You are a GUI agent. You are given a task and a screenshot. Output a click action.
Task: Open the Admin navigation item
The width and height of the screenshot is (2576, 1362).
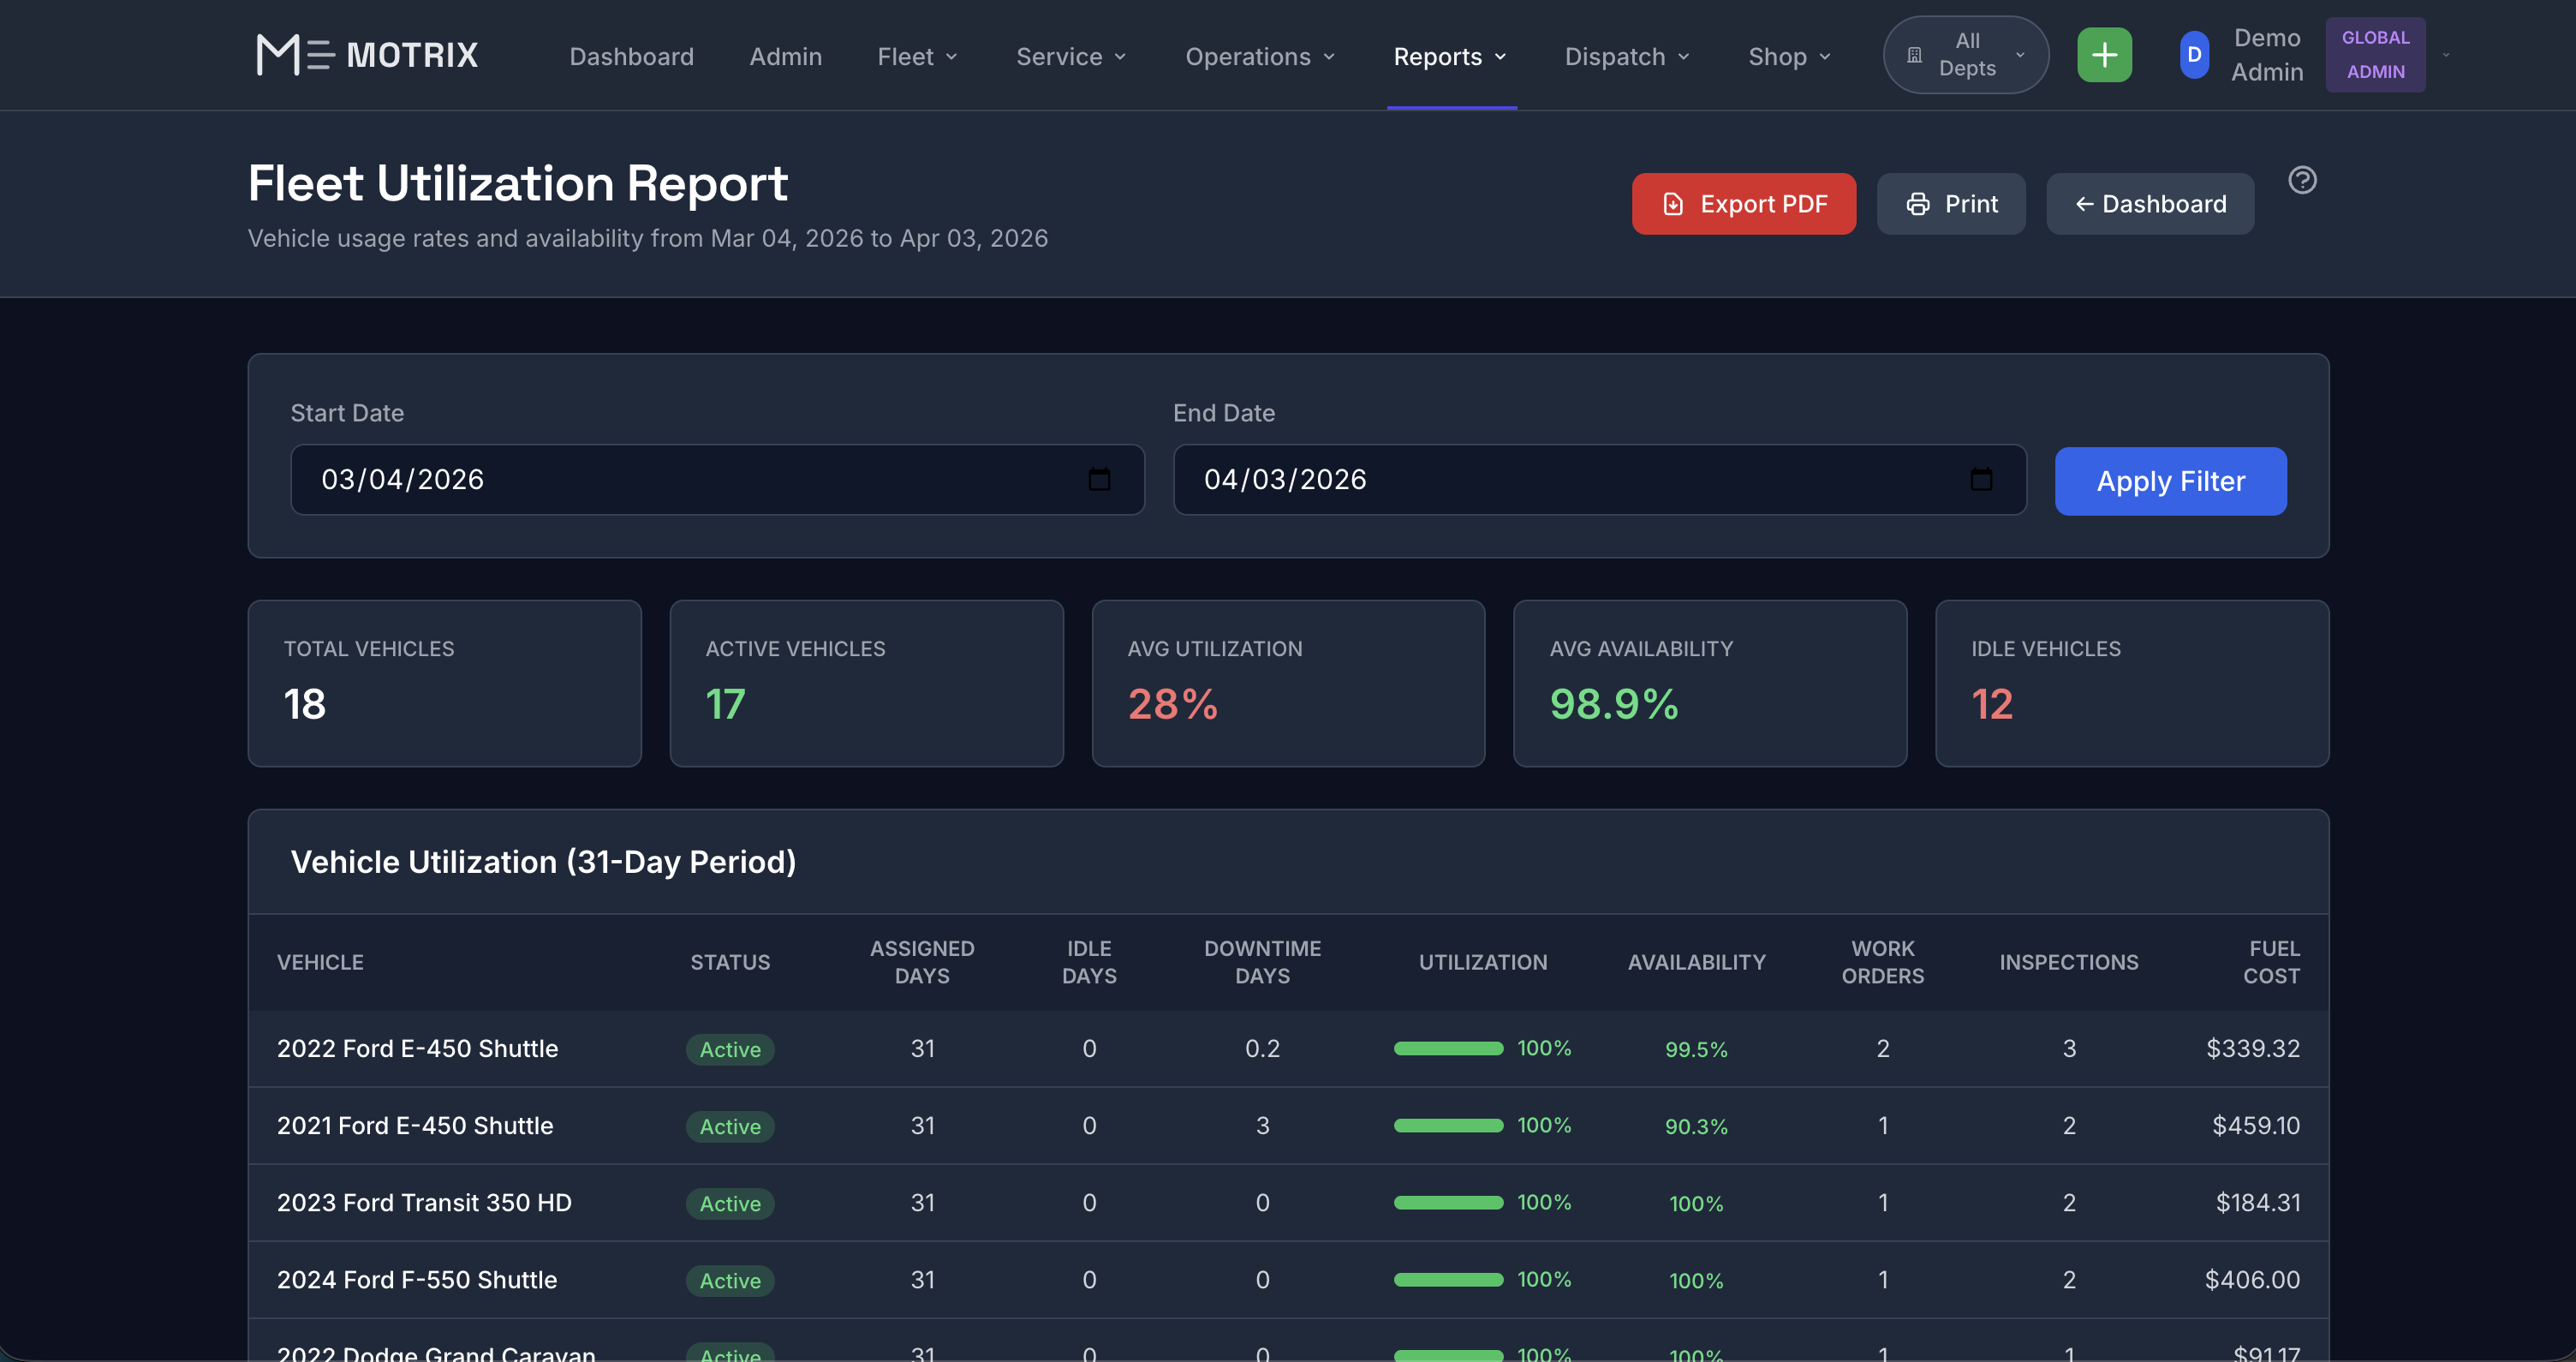pyautogui.click(x=786, y=57)
